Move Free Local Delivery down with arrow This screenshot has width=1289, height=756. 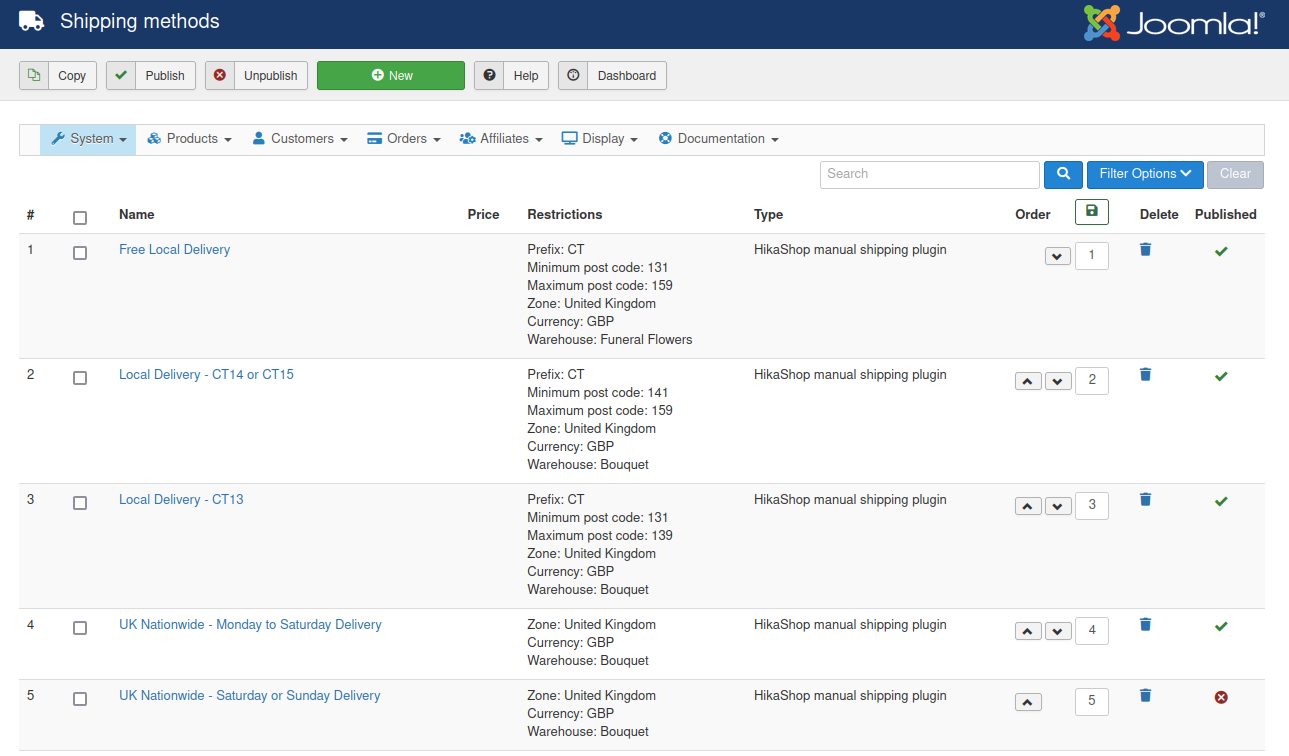1057,256
